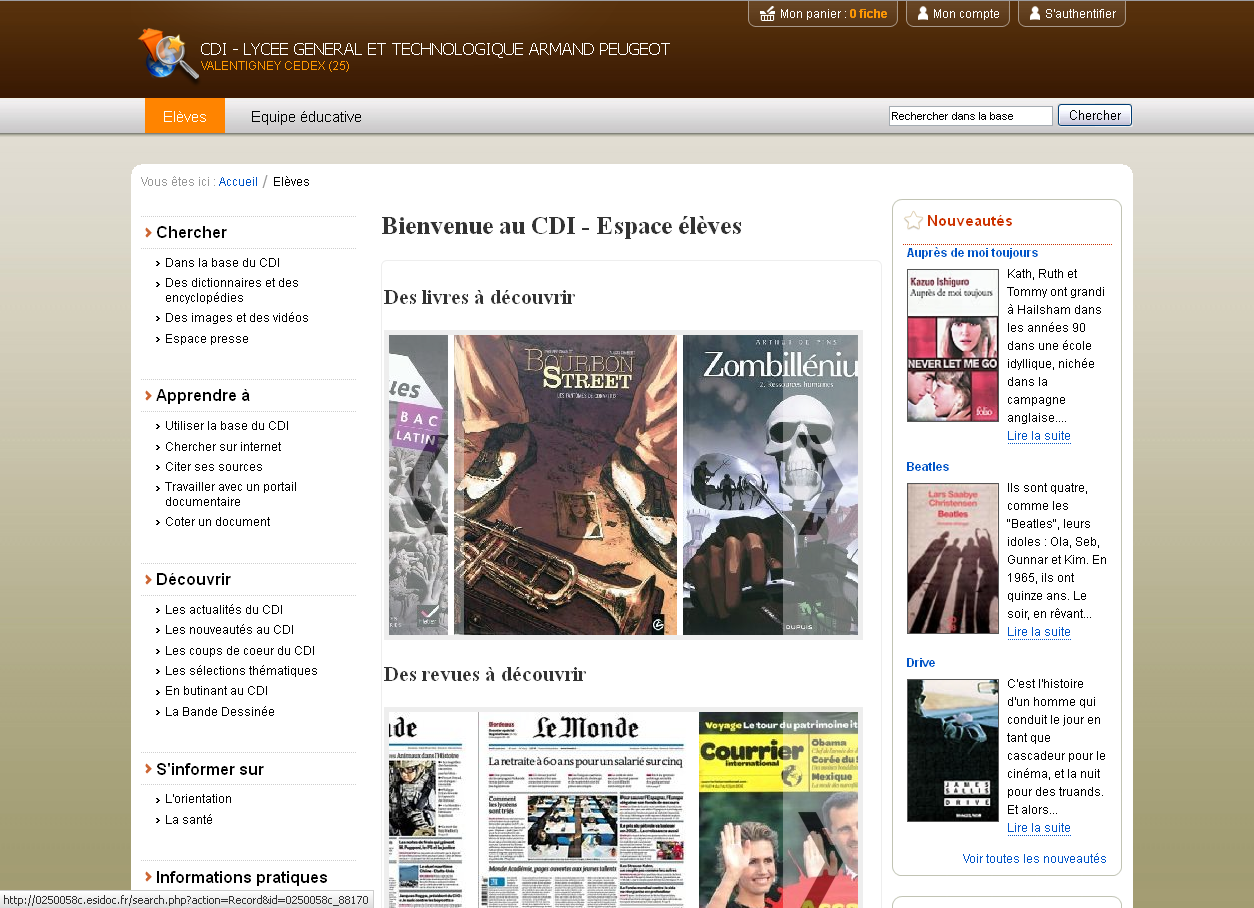Screen dimensions: 1254x908
Task: Open the Mon panier basket
Action: [x=823, y=14]
